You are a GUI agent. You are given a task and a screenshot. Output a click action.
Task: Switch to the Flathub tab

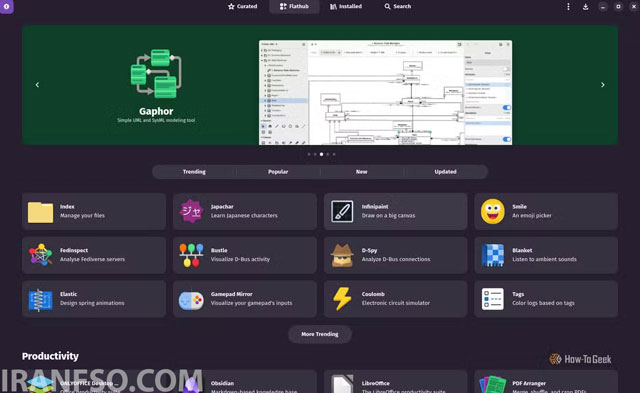click(x=294, y=6)
